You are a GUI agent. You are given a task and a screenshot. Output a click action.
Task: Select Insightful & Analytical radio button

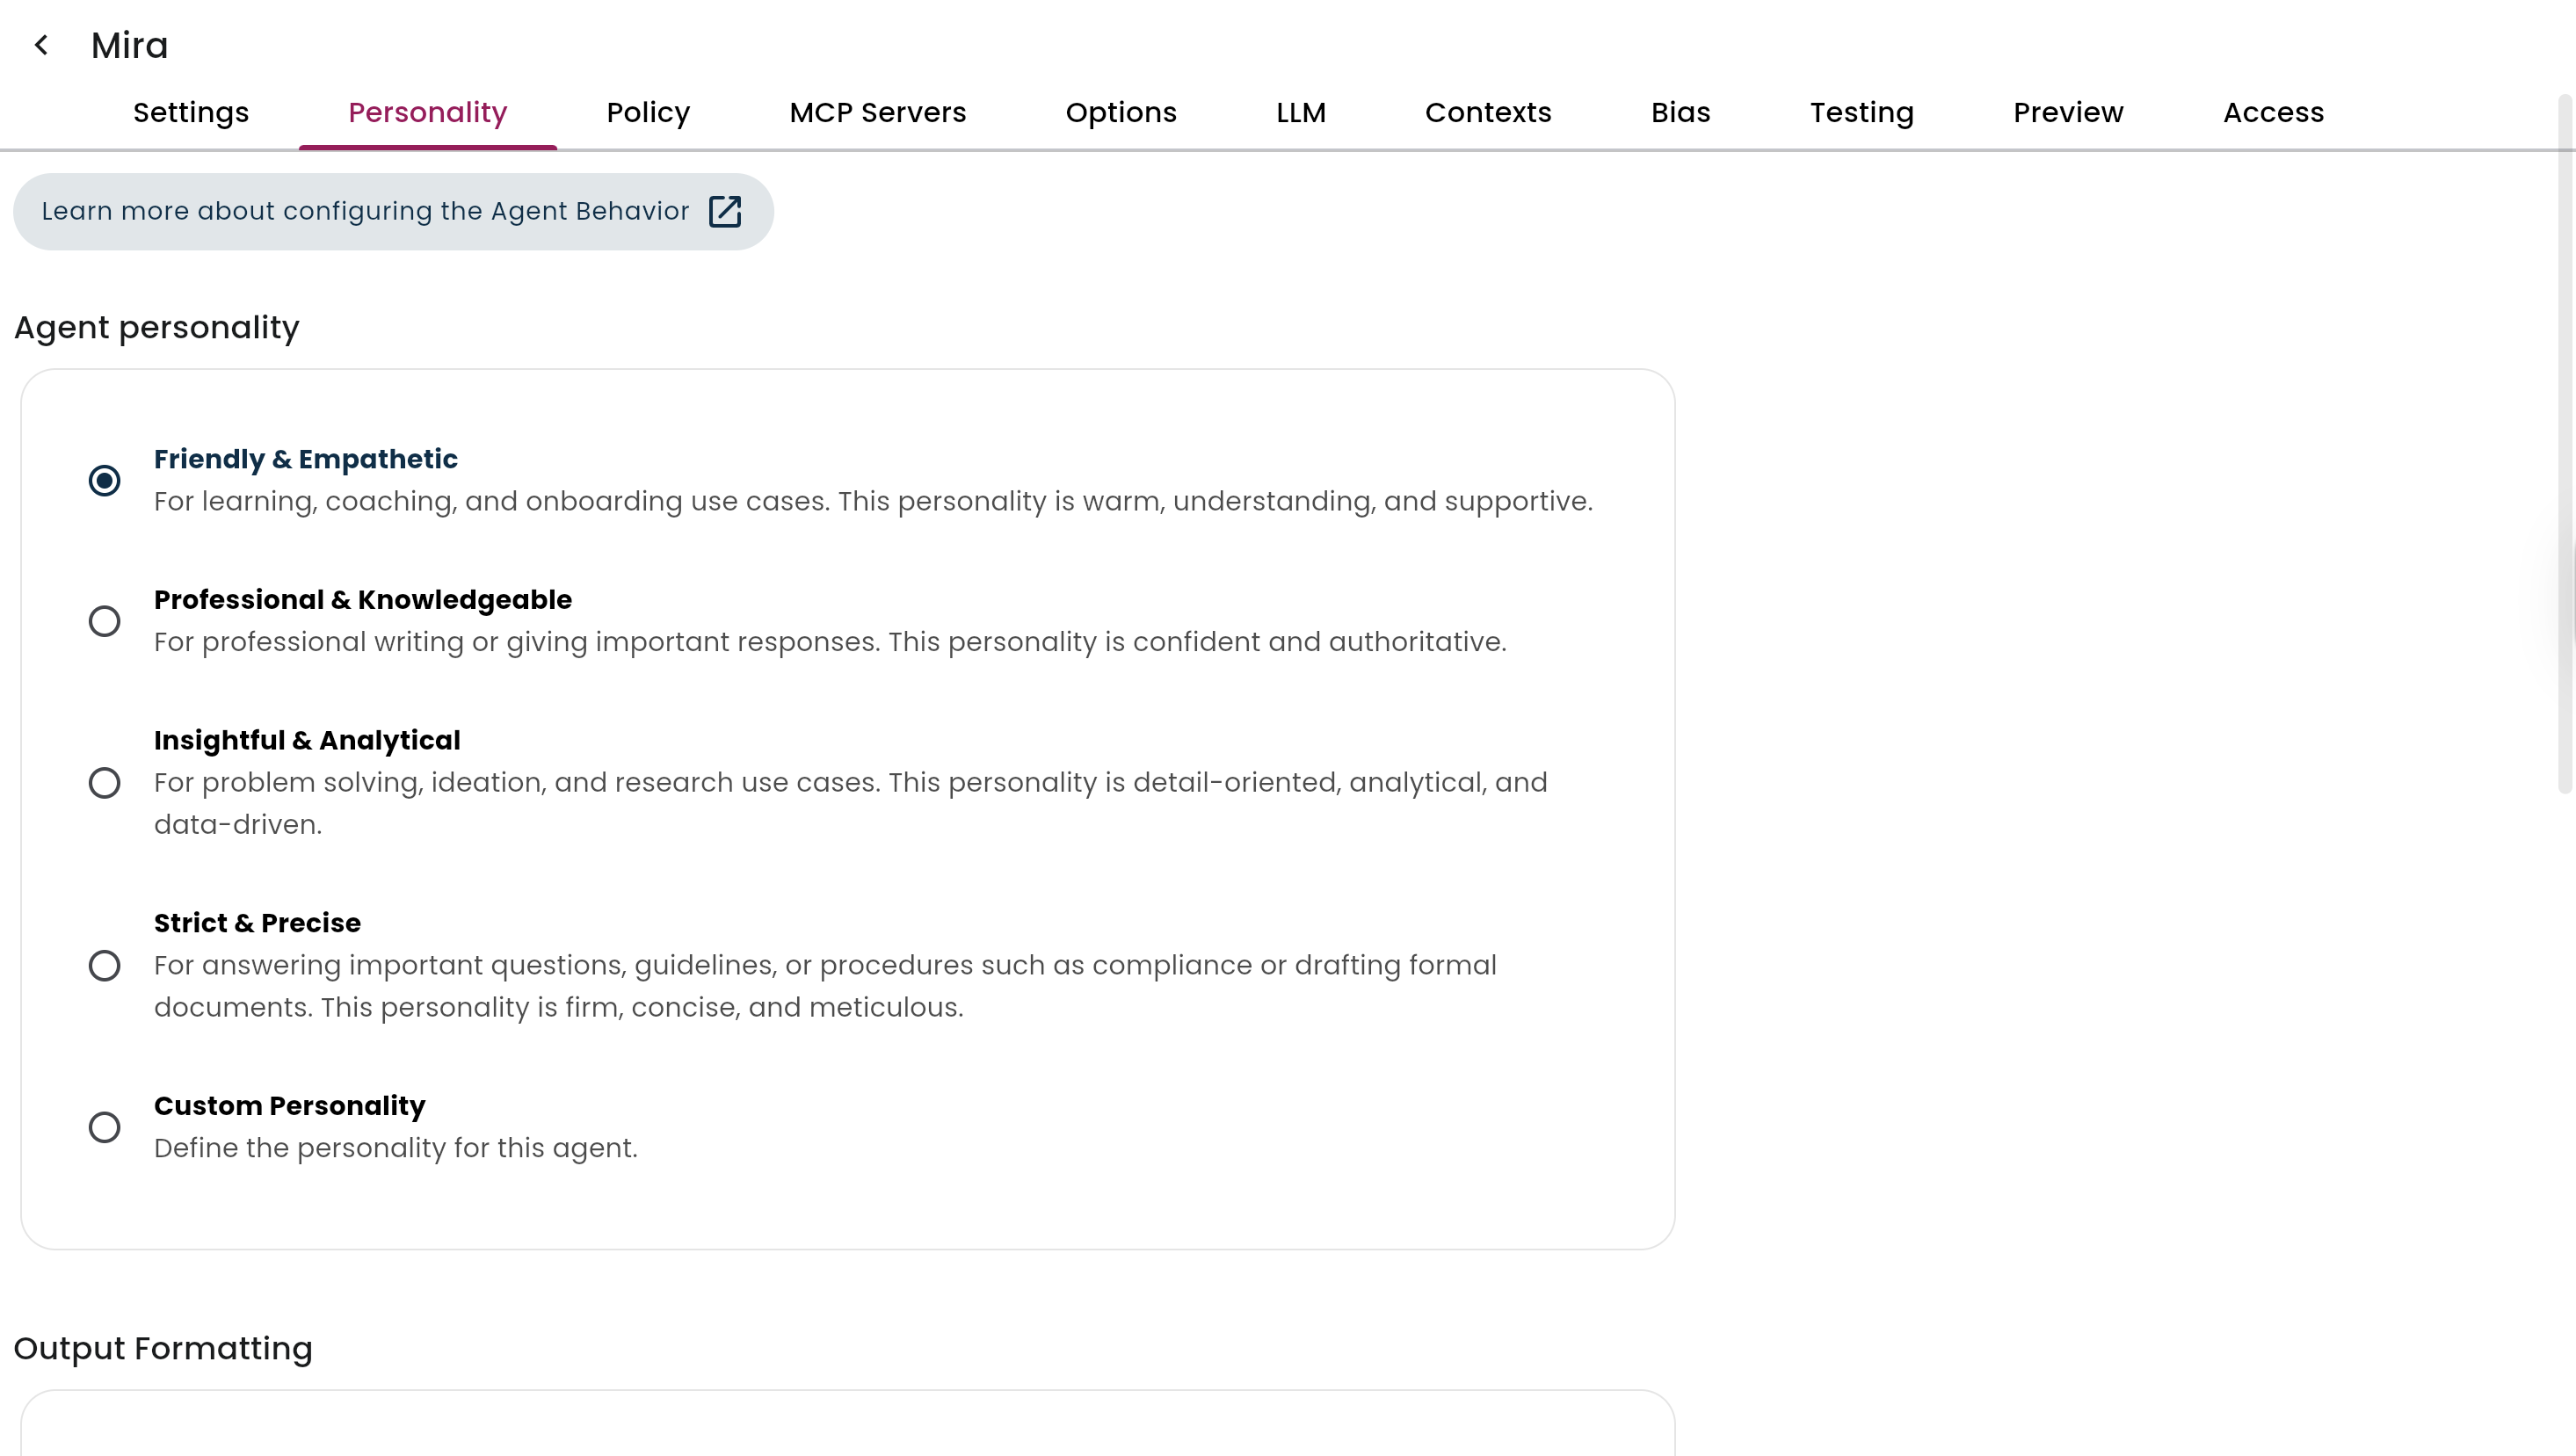point(104,783)
